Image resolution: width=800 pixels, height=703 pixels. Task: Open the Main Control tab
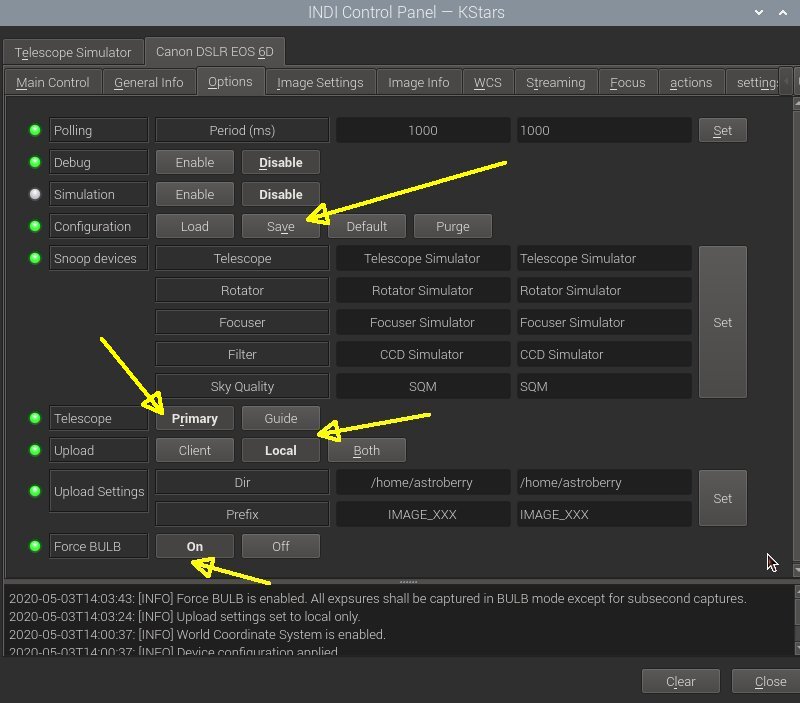(x=53, y=82)
